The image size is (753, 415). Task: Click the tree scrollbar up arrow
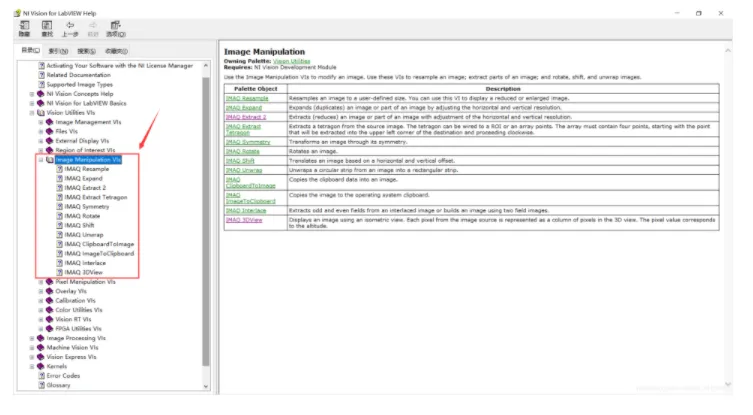point(206,65)
